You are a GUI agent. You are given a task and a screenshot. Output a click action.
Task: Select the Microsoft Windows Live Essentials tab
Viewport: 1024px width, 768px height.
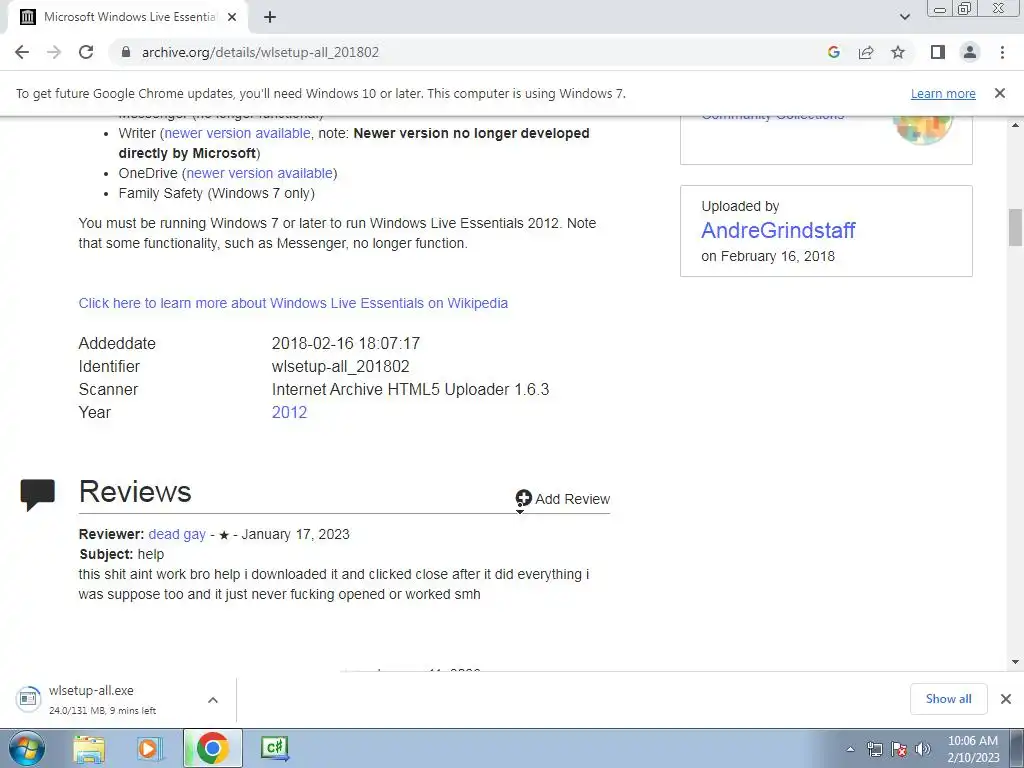[x=129, y=18]
